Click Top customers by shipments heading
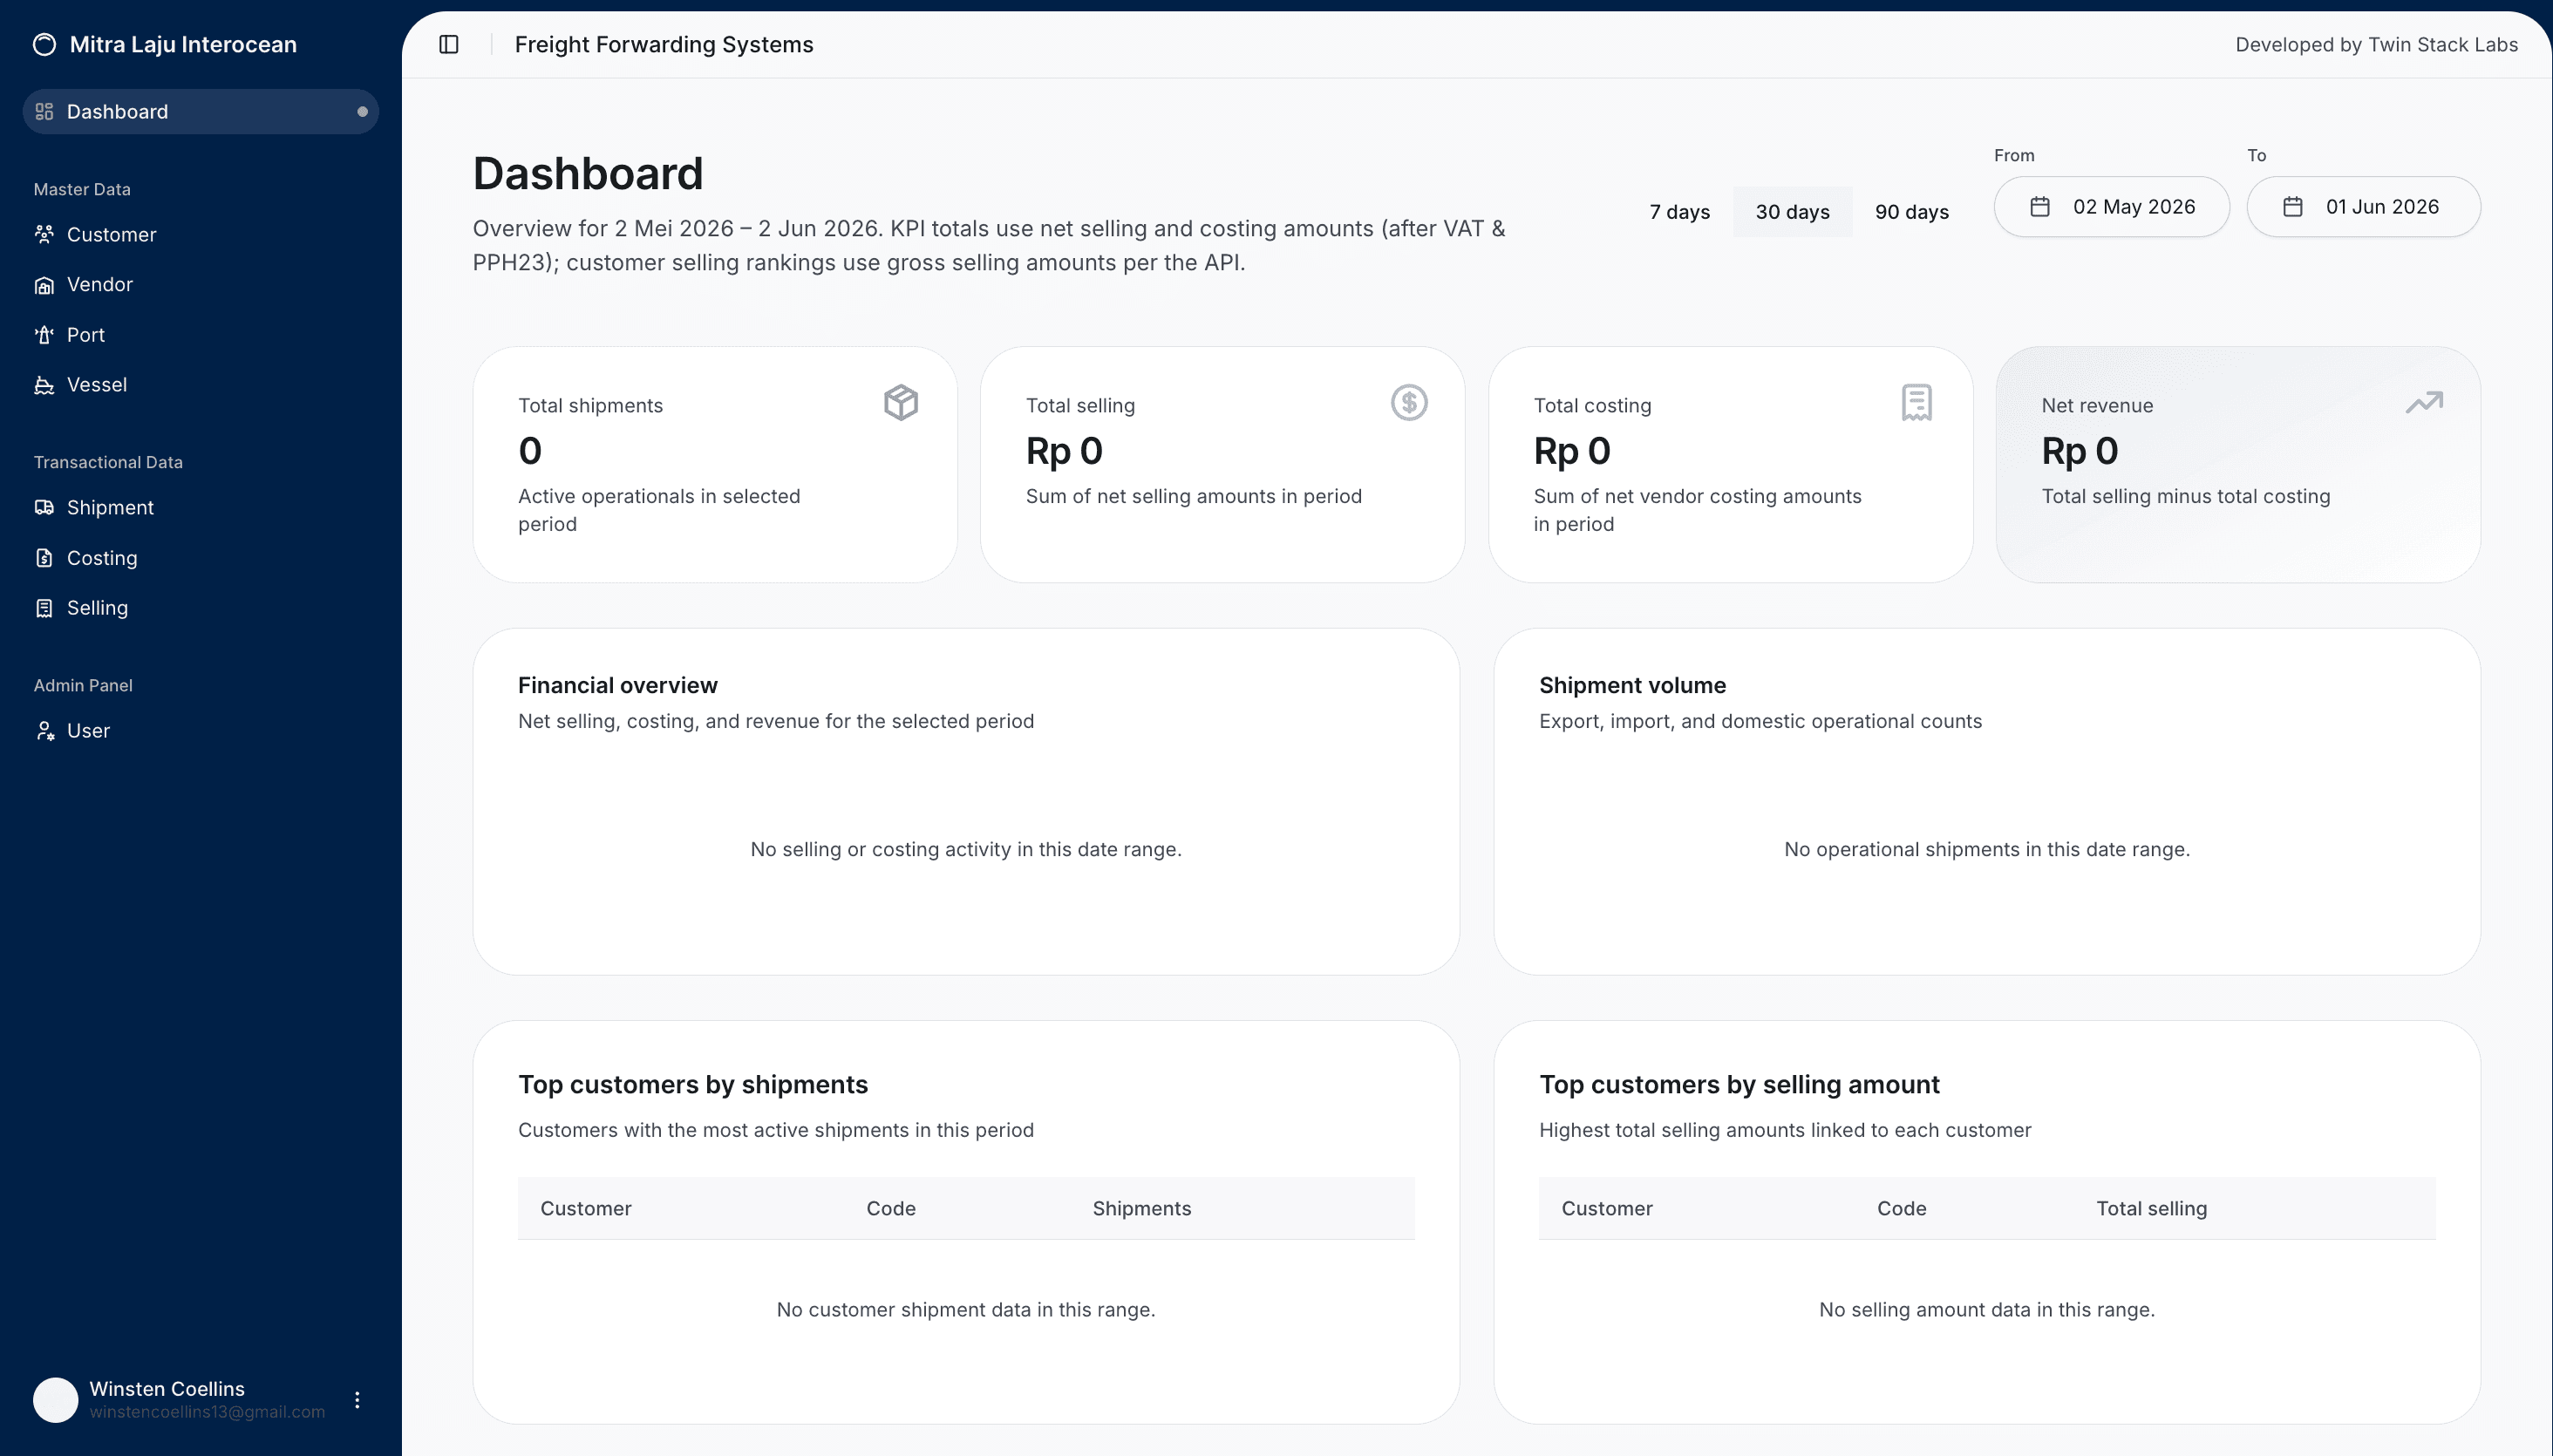2553x1456 pixels. pyautogui.click(x=693, y=1084)
